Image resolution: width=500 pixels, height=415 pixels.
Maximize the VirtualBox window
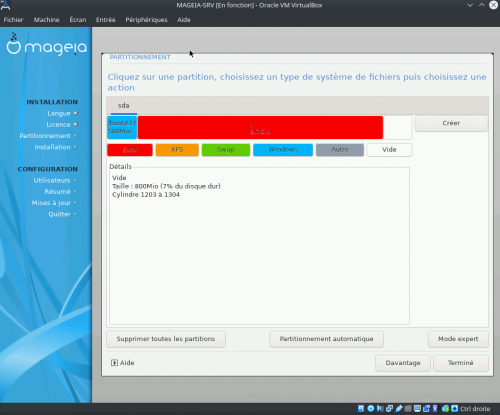(482, 5)
